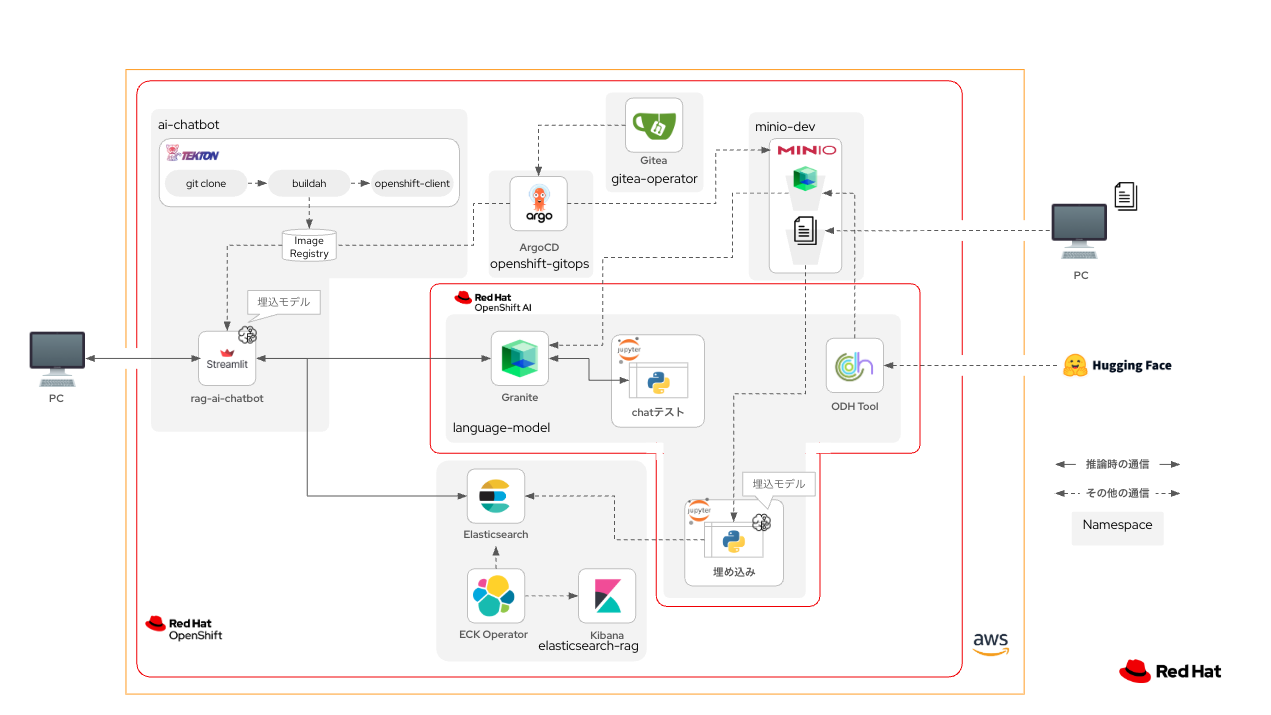Select the green cube in minio-dev bucket
The height and width of the screenshot is (715, 1271).
tap(806, 180)
